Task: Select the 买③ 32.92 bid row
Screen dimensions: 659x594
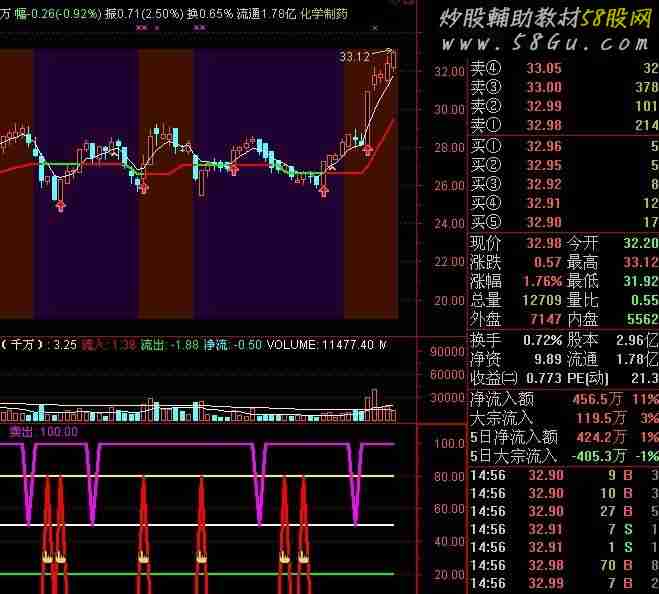Action: (564, 184)
